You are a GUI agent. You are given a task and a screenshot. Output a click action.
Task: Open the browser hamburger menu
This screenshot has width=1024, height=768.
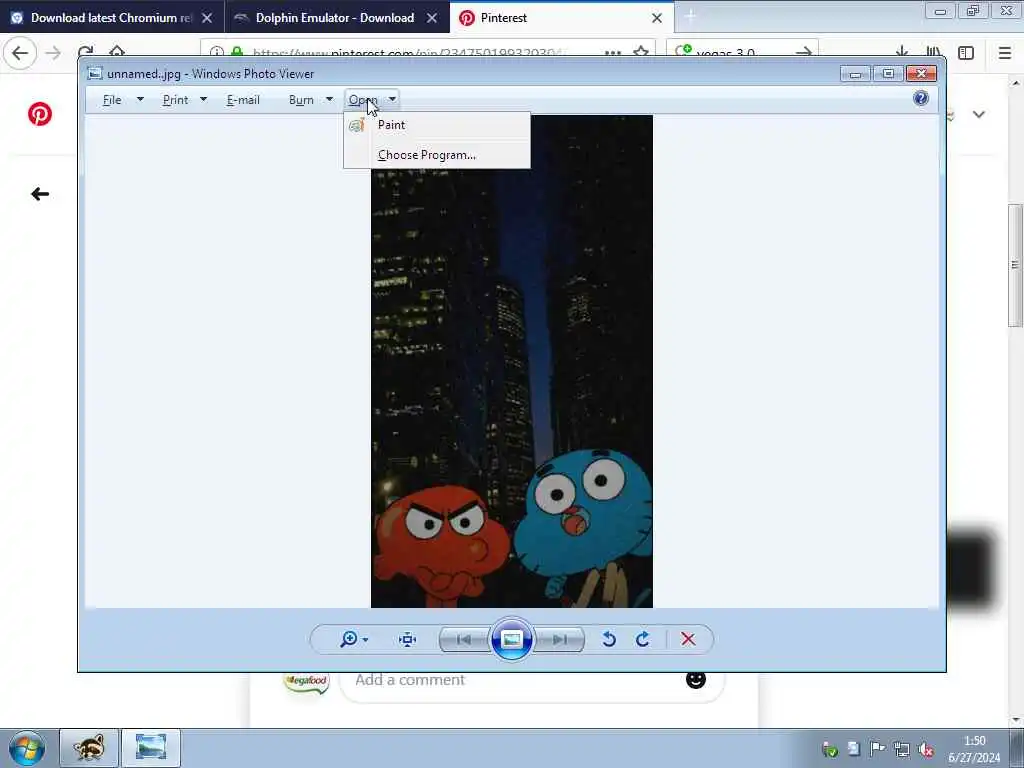[1005, 53]
